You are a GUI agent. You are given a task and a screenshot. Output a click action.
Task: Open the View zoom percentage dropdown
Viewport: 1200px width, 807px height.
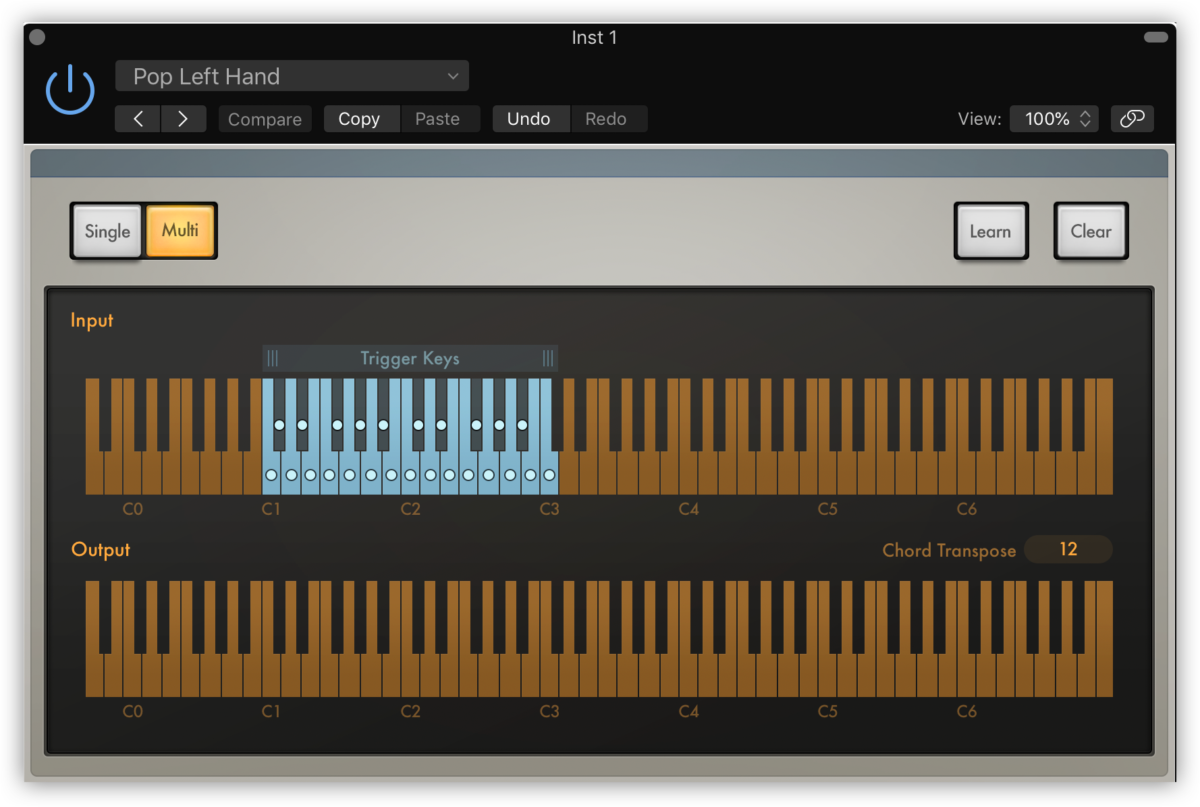click(1053, 118)
